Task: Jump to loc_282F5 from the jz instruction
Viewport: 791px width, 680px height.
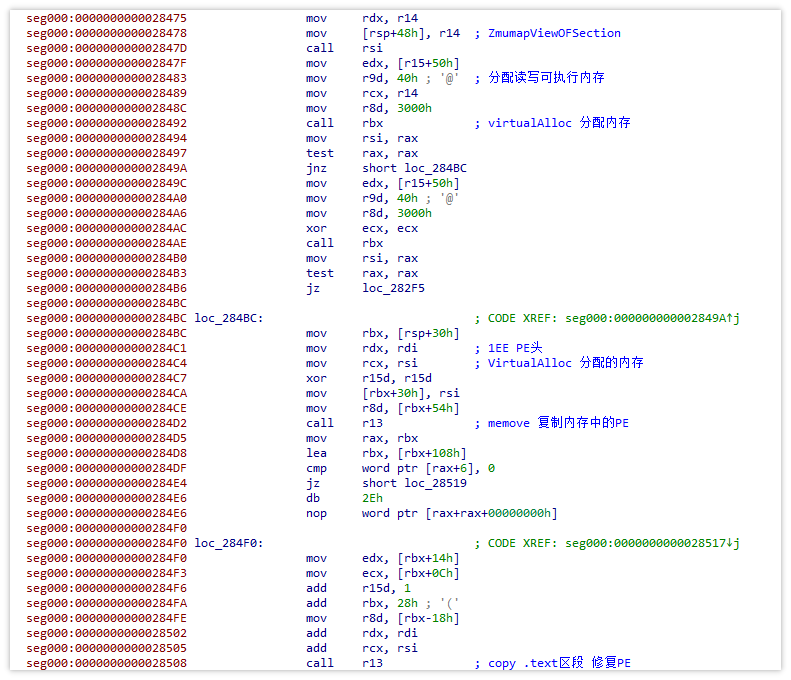Action: pos(395,288)
